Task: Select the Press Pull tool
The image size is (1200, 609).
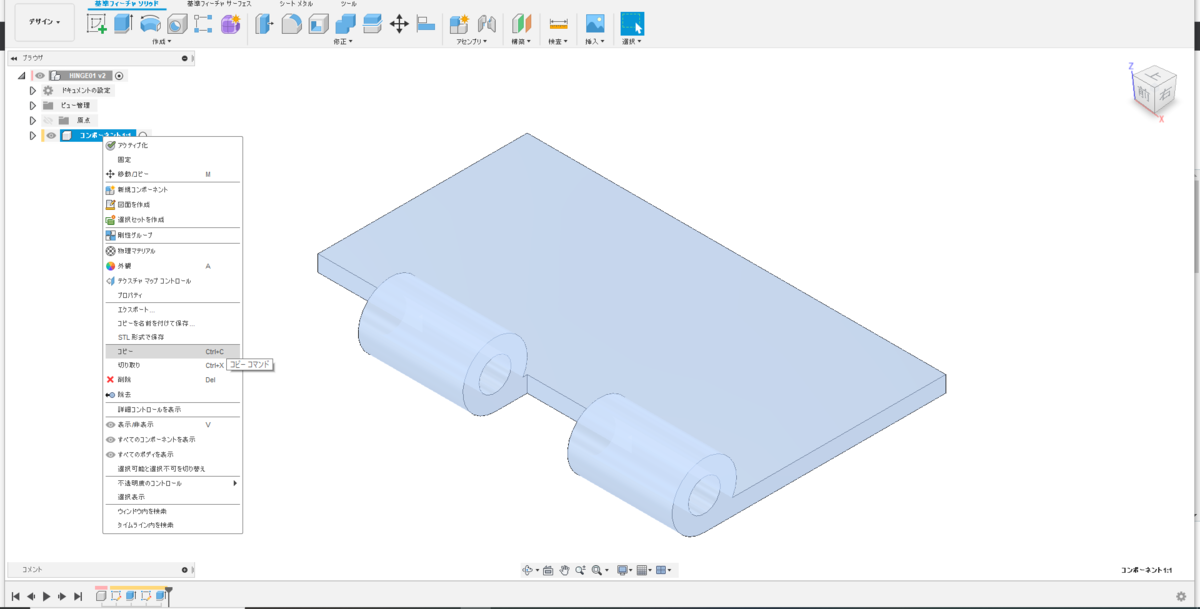Action: pyautogui.click(x=265, y=23)
